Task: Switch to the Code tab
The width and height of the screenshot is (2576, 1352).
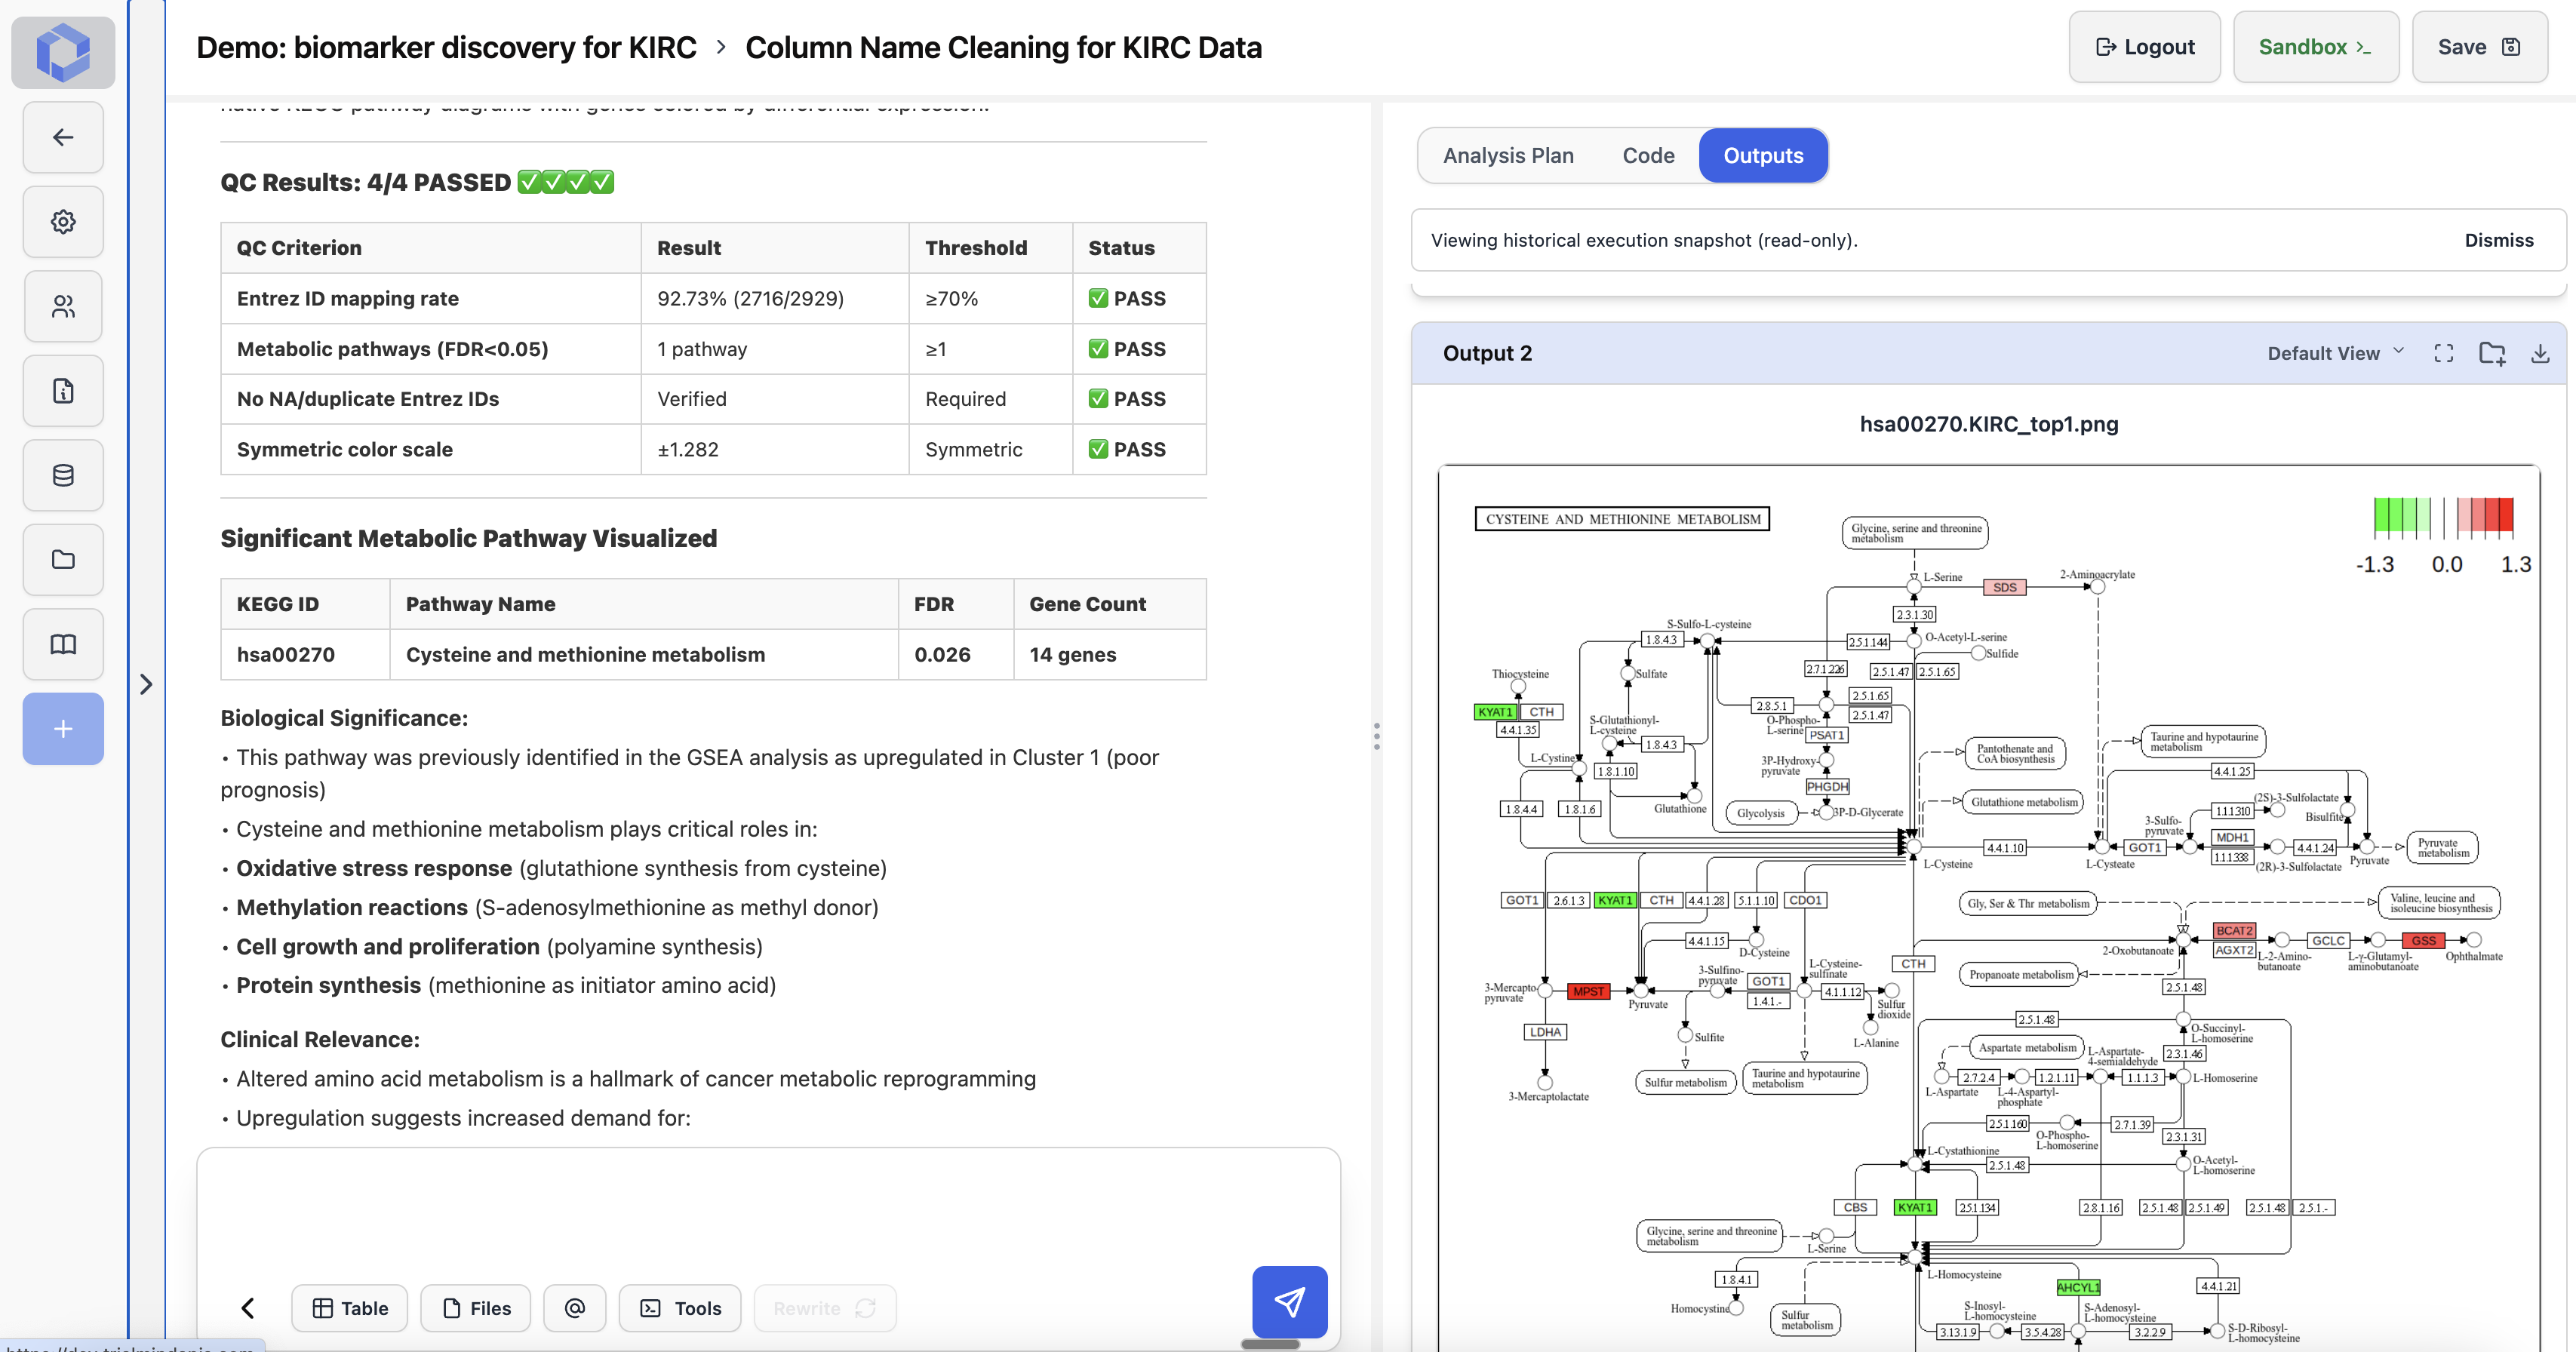Action: (x=1647, y=156)
